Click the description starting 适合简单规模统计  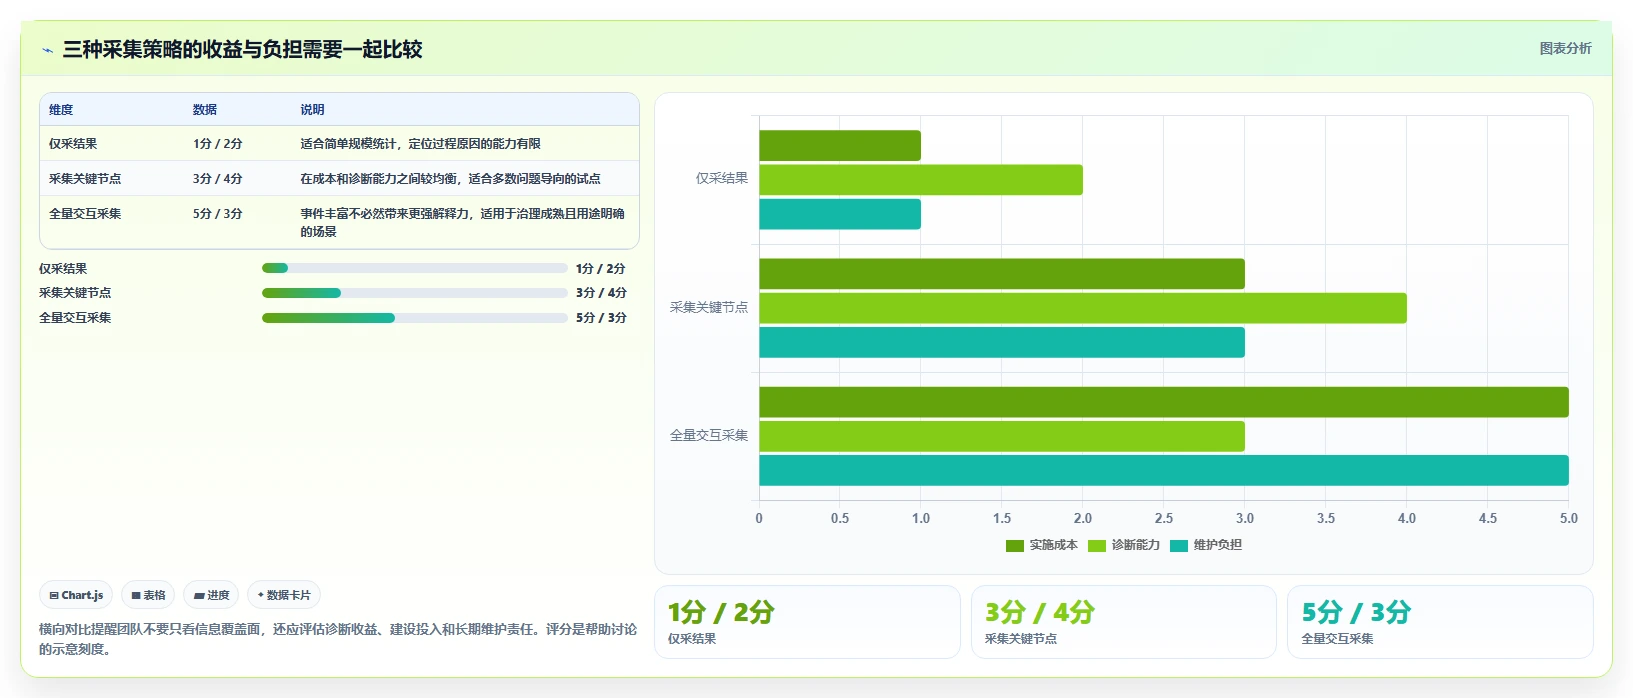click(x=420, y=144)
